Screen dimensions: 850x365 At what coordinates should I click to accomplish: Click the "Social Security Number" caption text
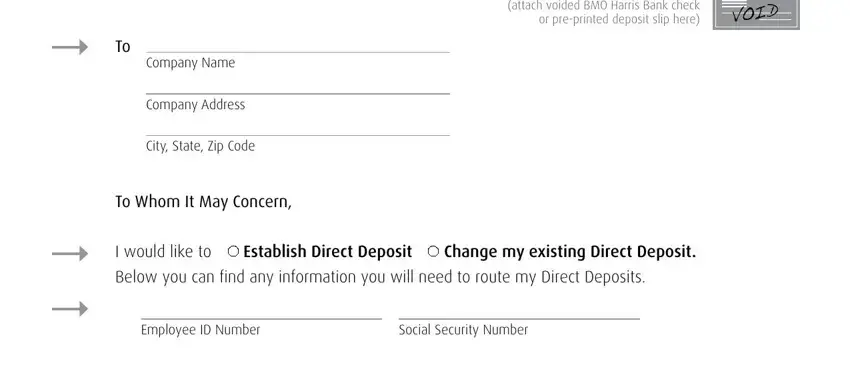tap(463, 330)
